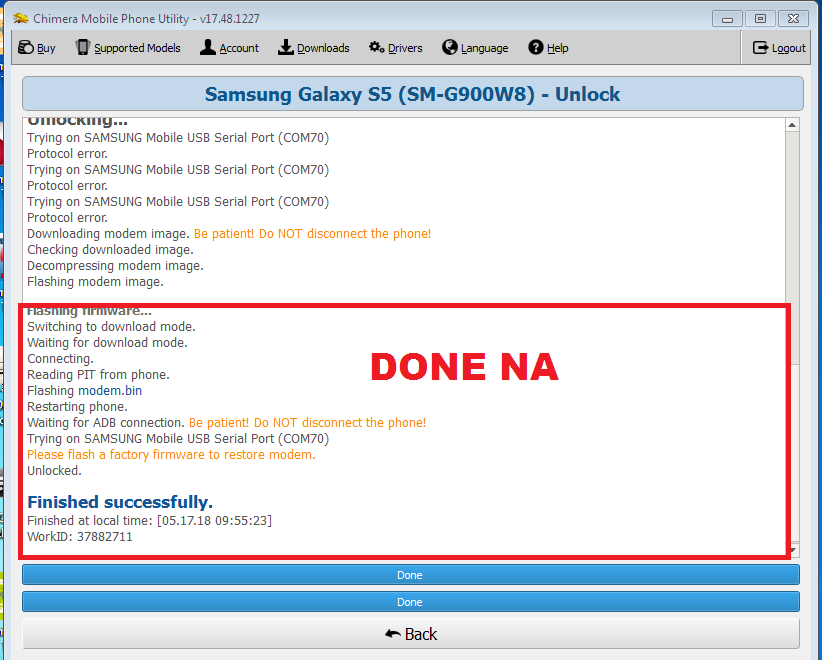Viewport: 822px width, 660px height.
Task: Click the 'Connecting.' log line
Action: tap(60, 359)
